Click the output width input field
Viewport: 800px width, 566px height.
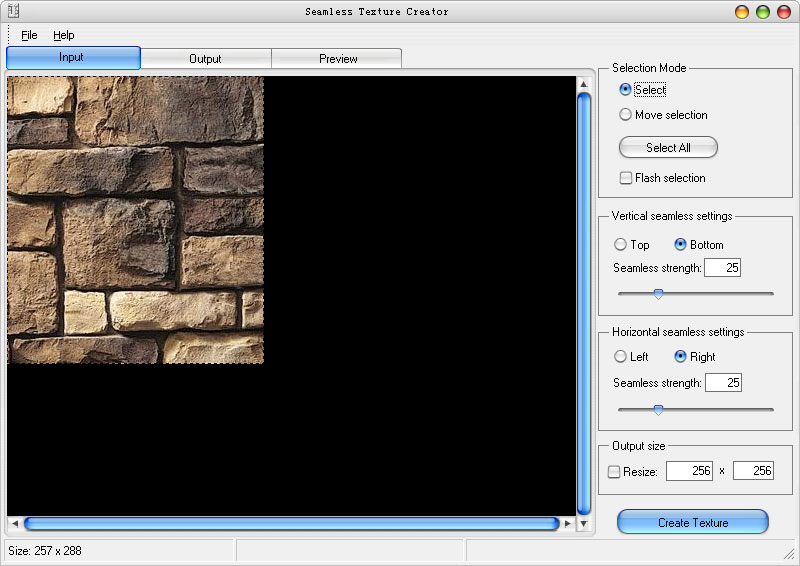(x=689, y=471)
